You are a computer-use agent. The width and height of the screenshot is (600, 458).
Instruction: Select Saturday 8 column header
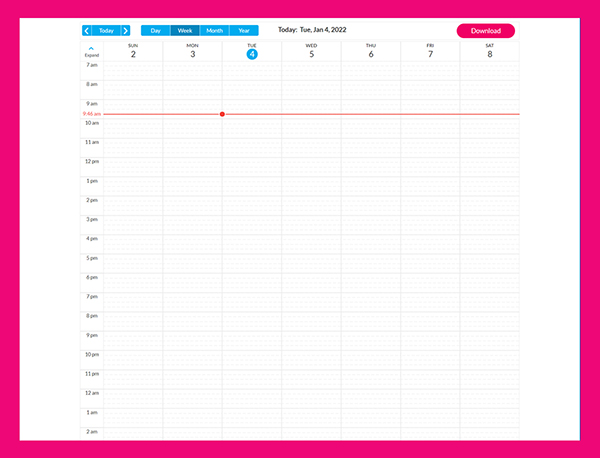pos(489,51)
